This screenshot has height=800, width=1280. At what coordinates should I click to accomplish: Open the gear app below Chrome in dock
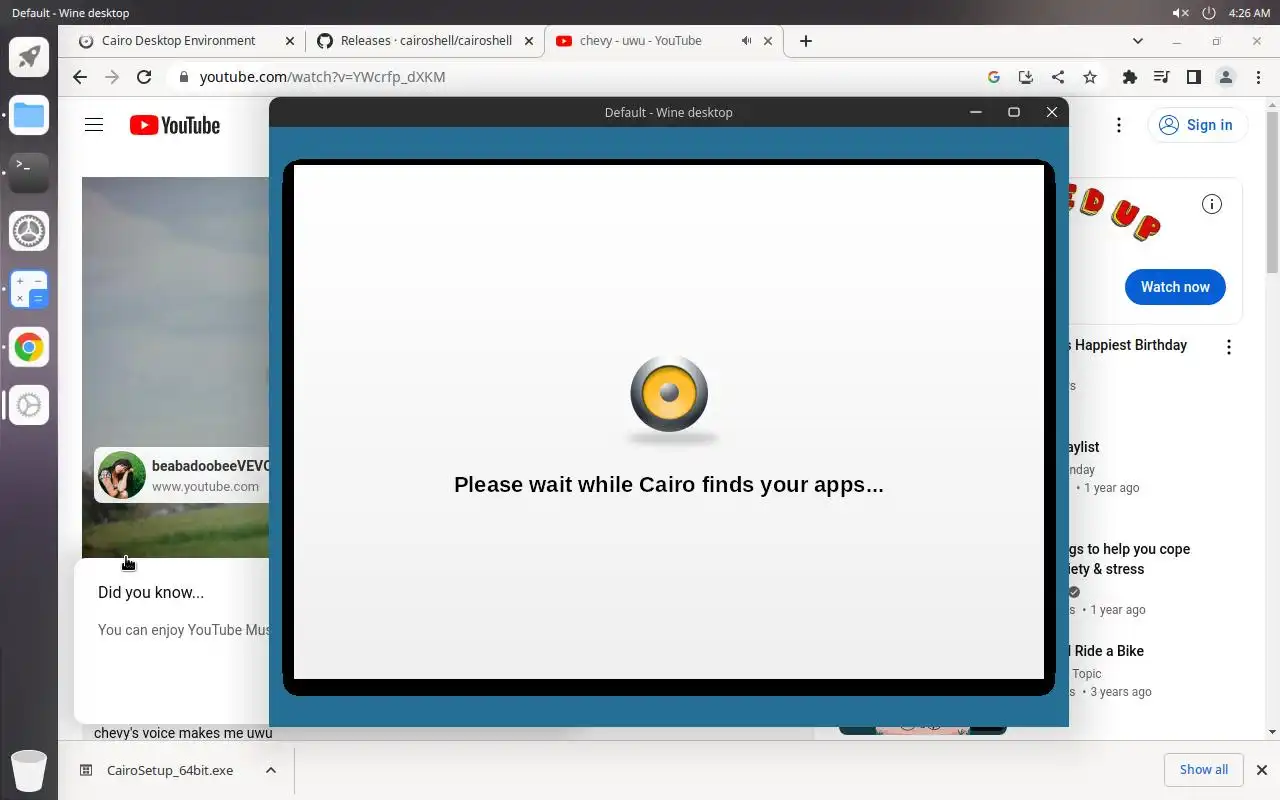(x=29, y=405)
